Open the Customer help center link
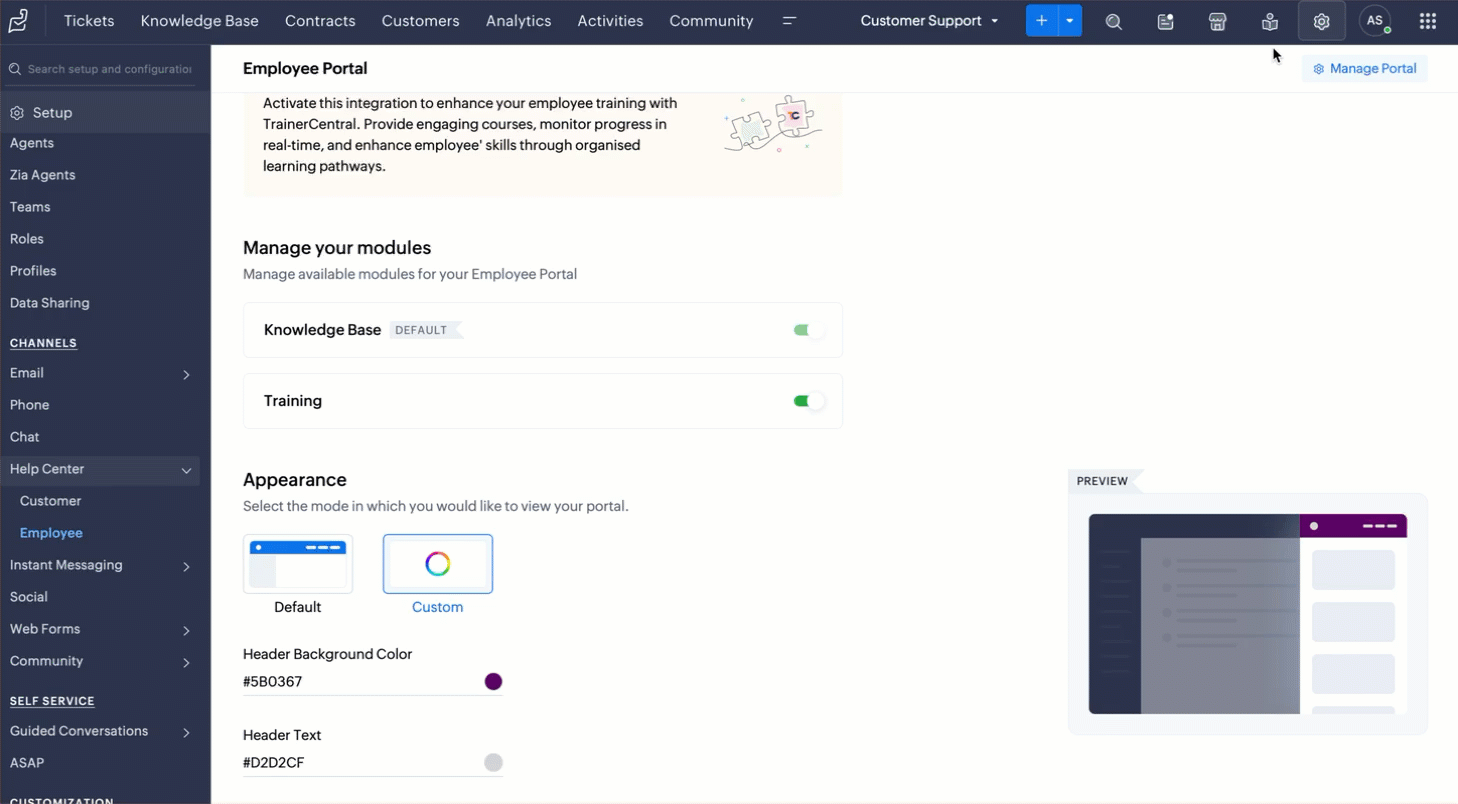 click(50, 501)
